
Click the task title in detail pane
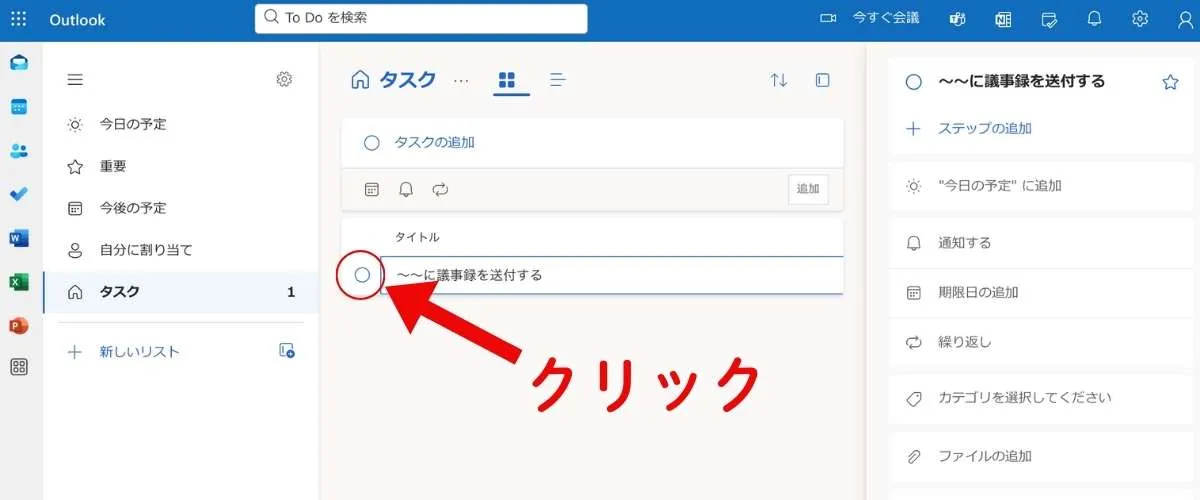(1021, 82)
